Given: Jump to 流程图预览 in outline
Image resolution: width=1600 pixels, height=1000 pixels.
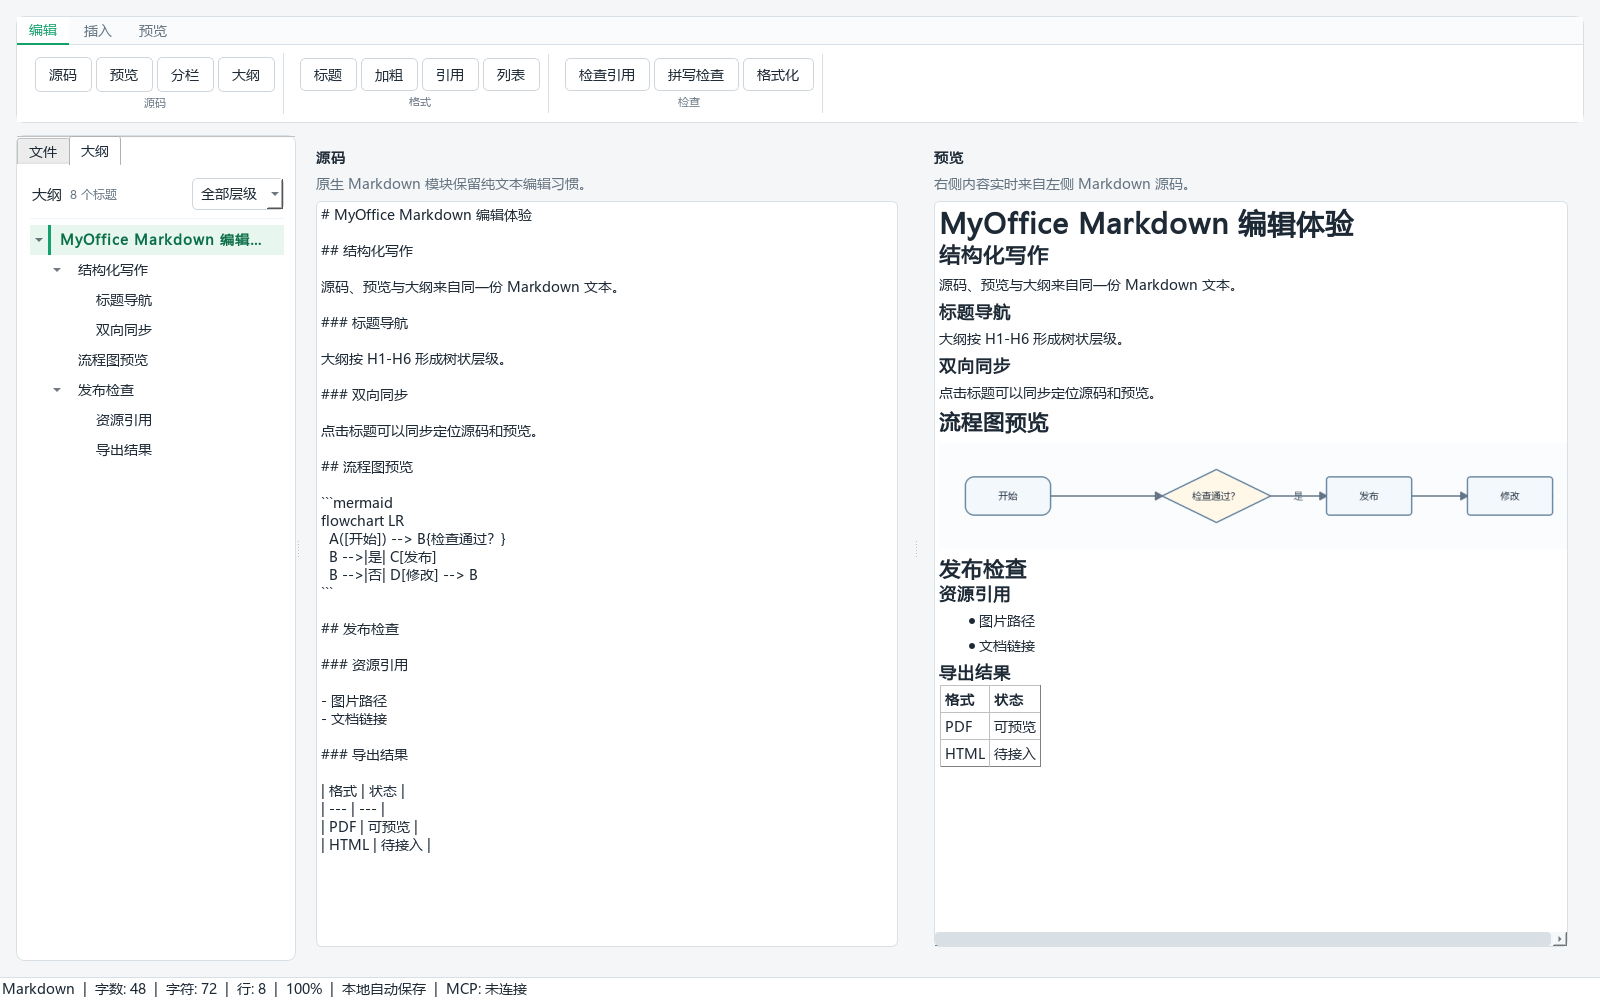Looking at the screenshot, I should 113,360.
